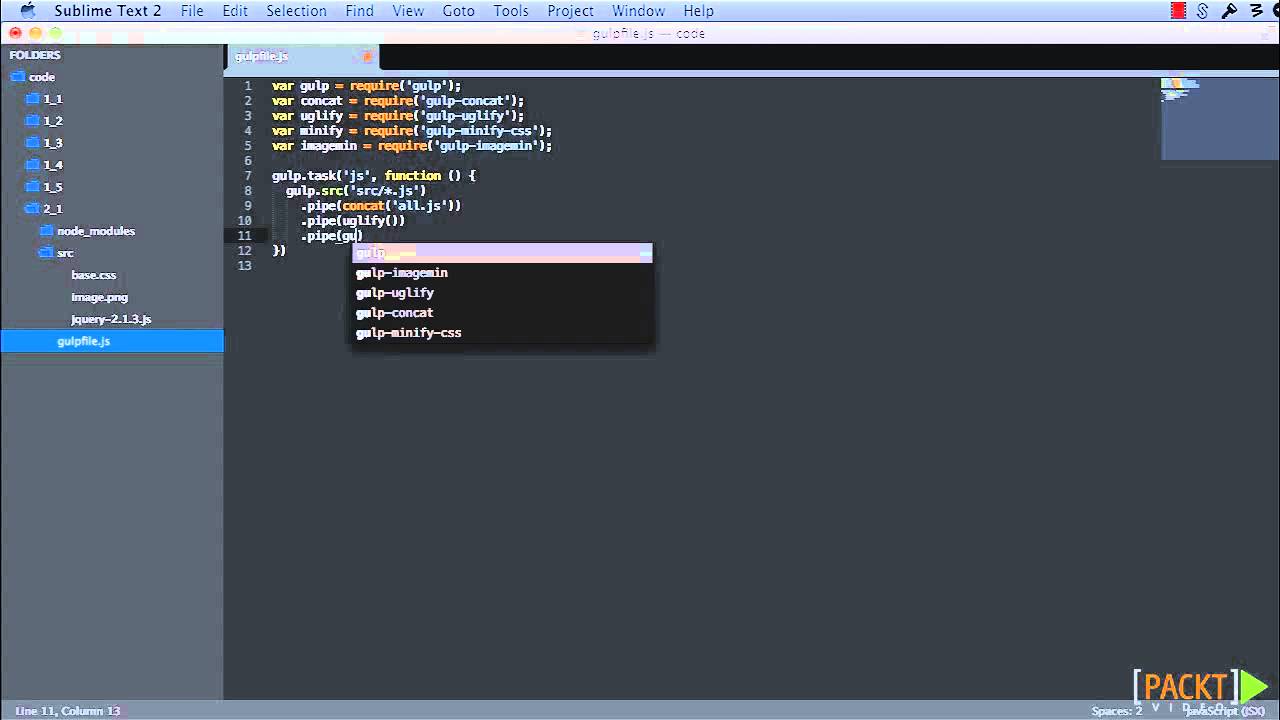Expand the 1_4 folder
This screenshot has height=720, width=1280.
[x=32, y=165]
